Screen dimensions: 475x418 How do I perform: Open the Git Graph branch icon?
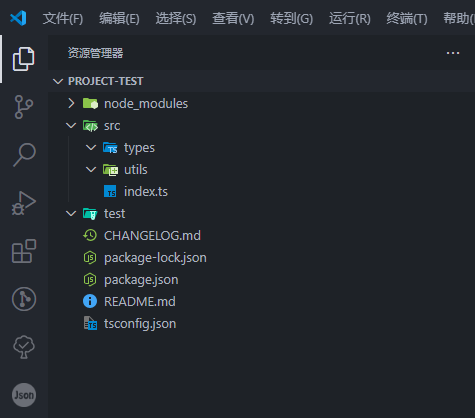[x=24, y=299]
